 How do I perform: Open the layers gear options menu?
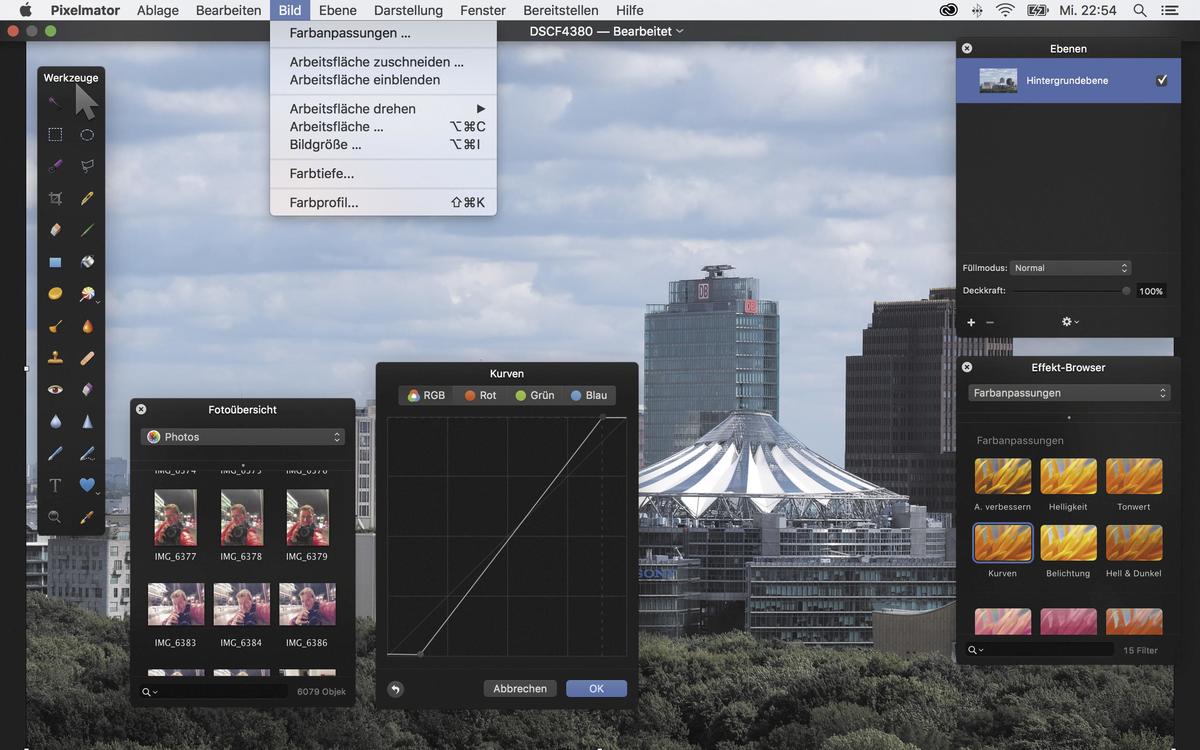pos(1070,322)
